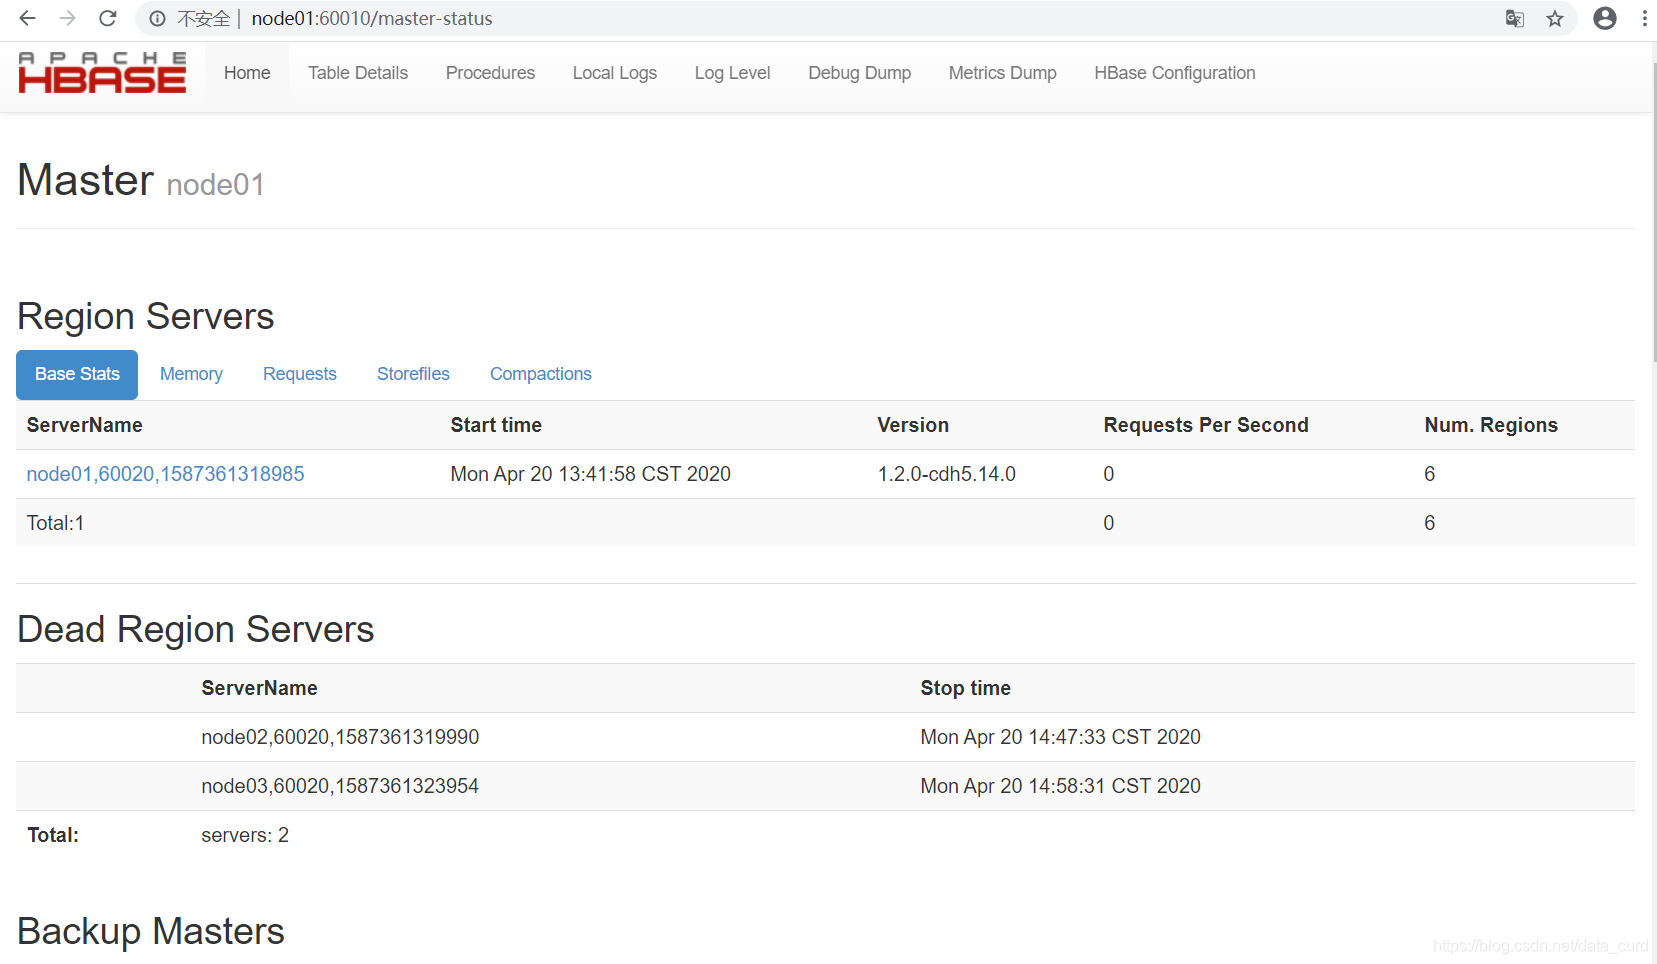Open the user profile icon
The width and height of the screenshot is (1657, 964).
click(1605, 18)
